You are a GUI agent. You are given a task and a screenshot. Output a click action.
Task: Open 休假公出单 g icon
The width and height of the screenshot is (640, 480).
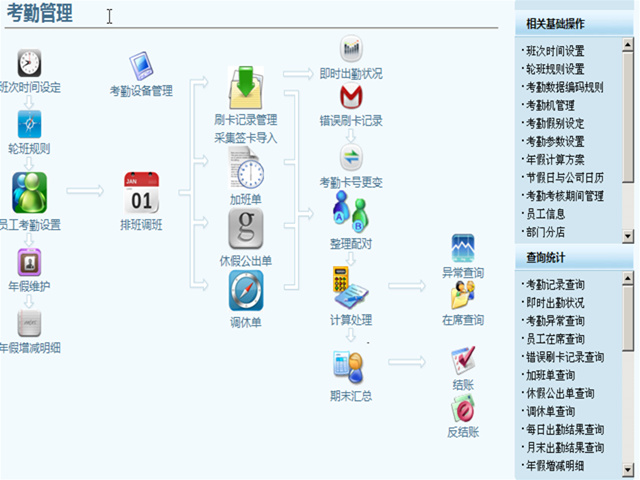pyautogui.click(x=246, y=229)
